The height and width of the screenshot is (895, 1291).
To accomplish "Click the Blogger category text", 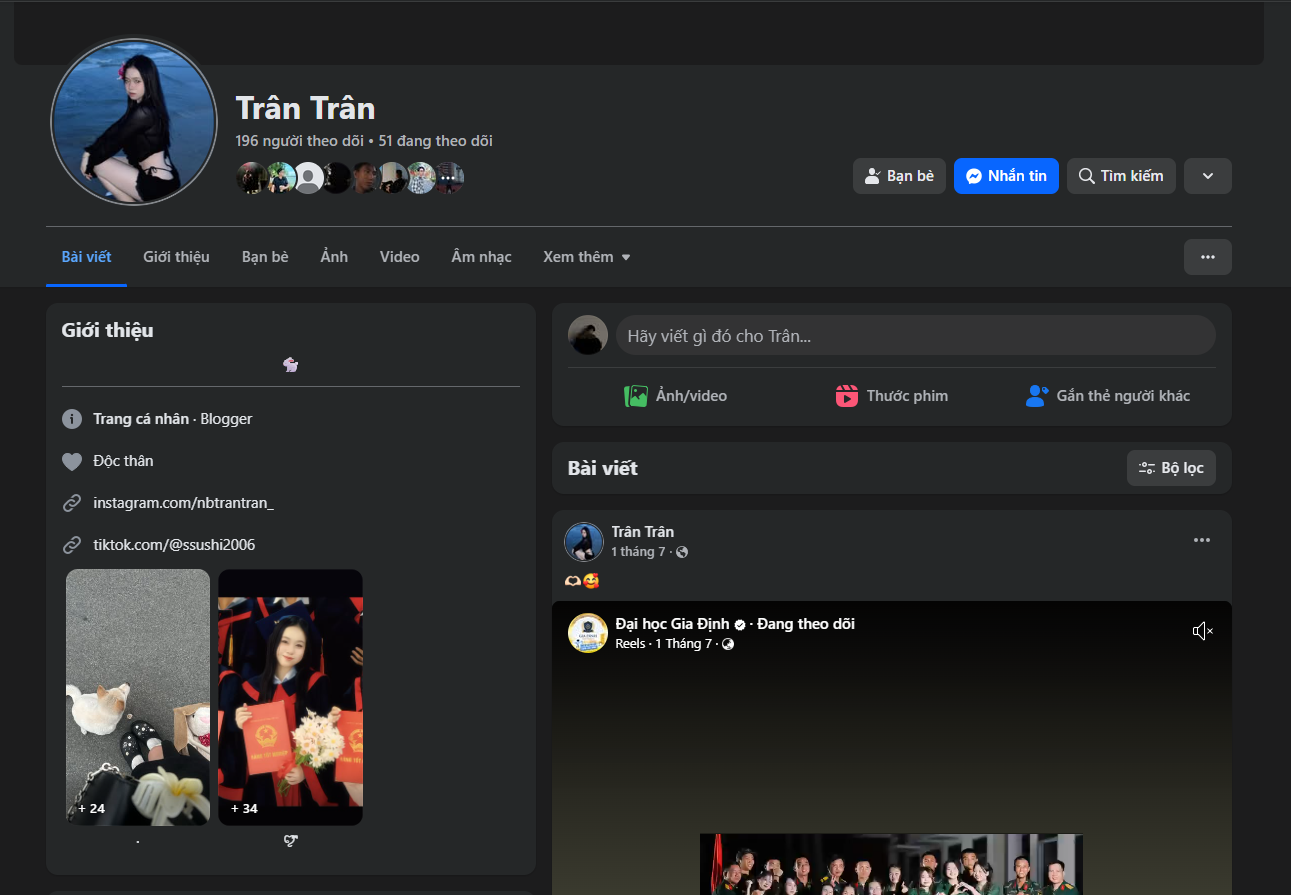I will click(x=226, y=419).
